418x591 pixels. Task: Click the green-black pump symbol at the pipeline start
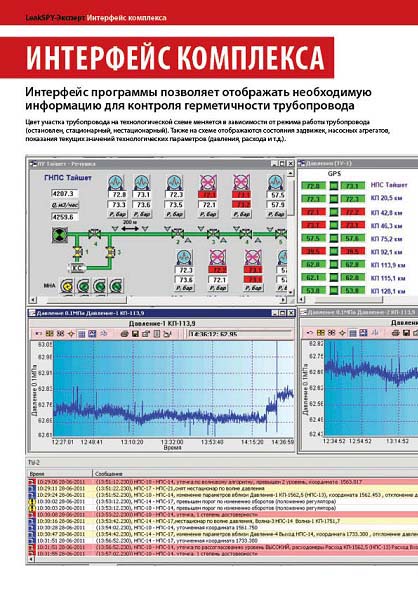click(x=60, y=234)
